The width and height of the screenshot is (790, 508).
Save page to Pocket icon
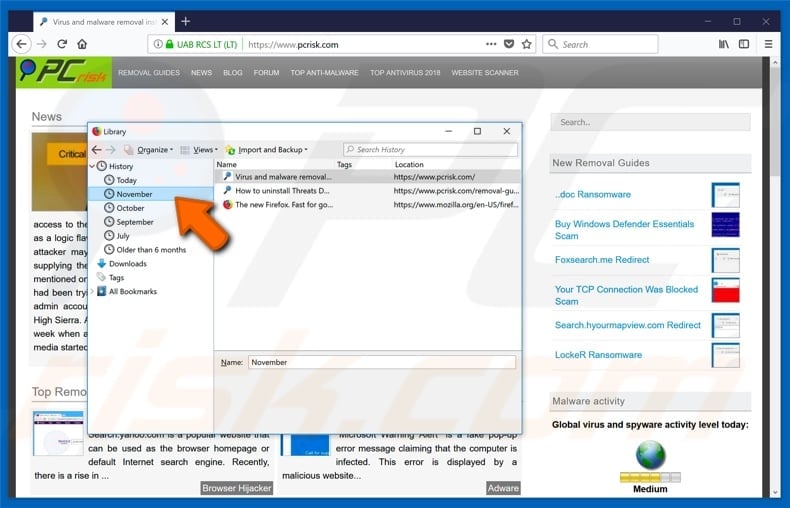(x=509, y=44)
